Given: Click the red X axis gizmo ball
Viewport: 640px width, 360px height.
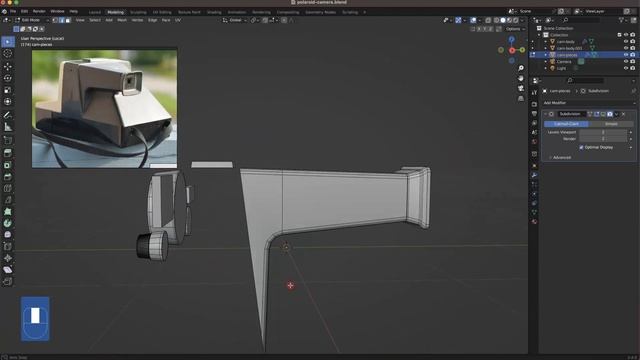Looking at the screenshot, I should coord(512,50).
